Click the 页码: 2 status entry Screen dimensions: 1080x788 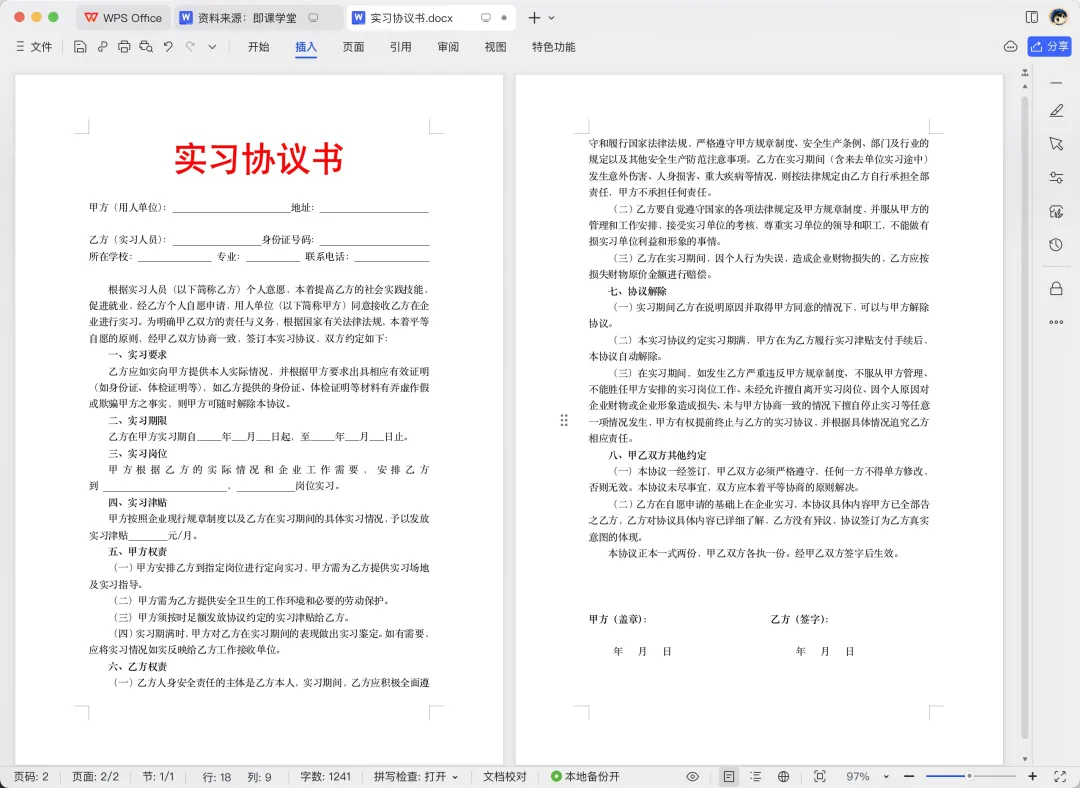coord(31,776)
